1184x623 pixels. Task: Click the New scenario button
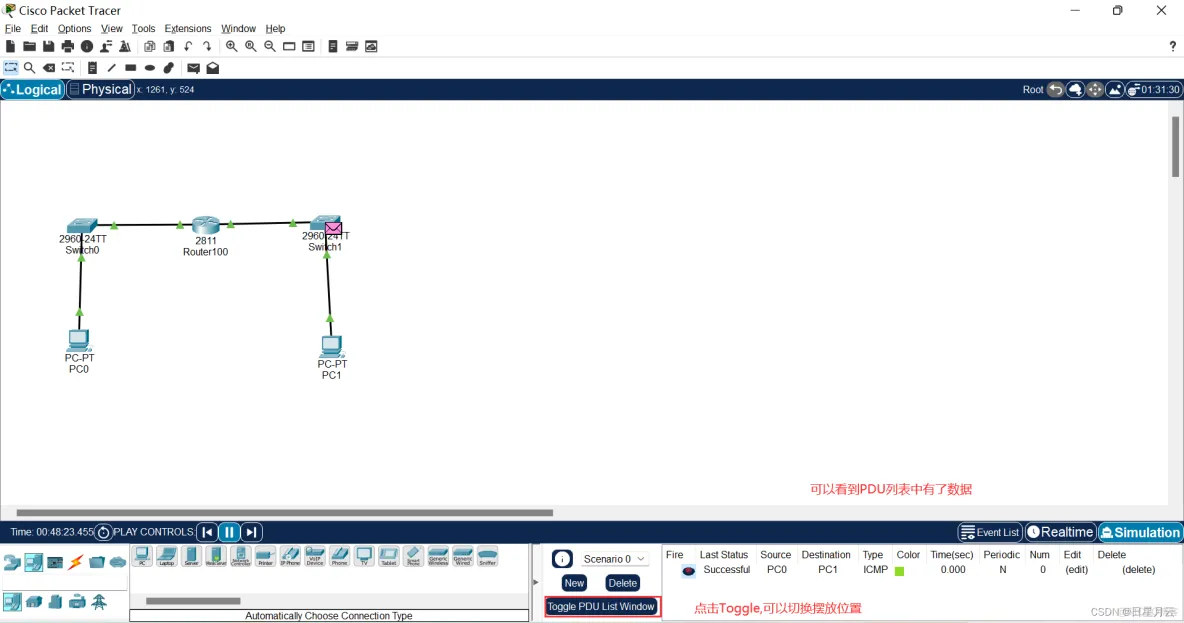(x=574, y=583)
